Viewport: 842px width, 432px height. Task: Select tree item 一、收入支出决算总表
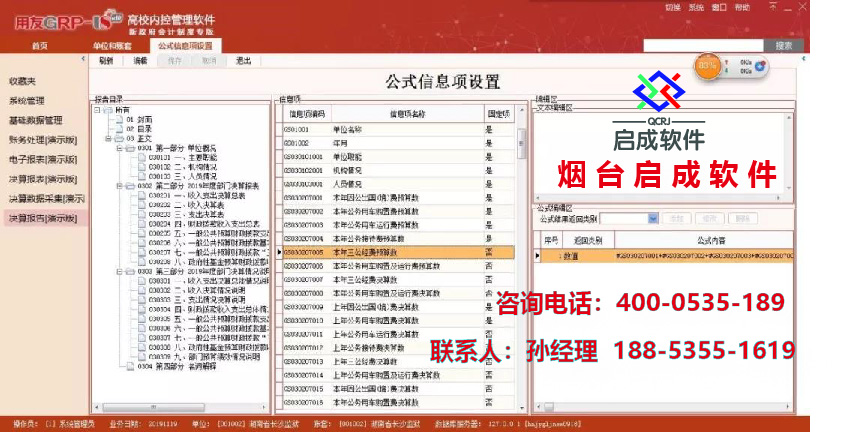[x=197, y=196]
